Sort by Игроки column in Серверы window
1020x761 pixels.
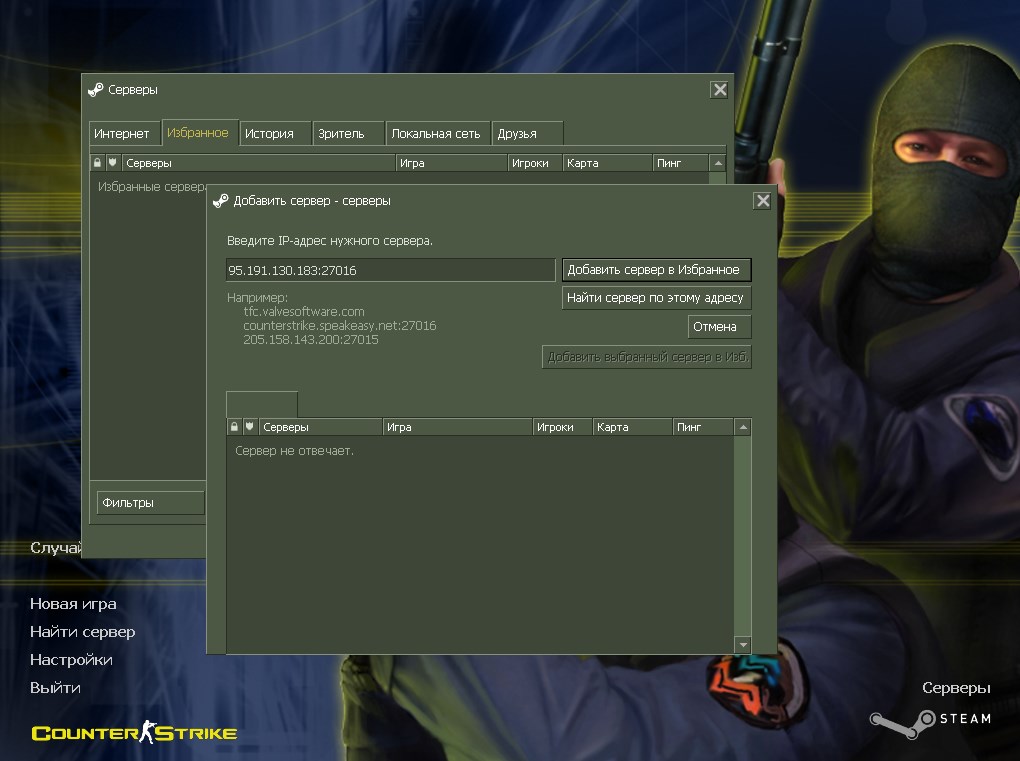click(x=534, y=163)
